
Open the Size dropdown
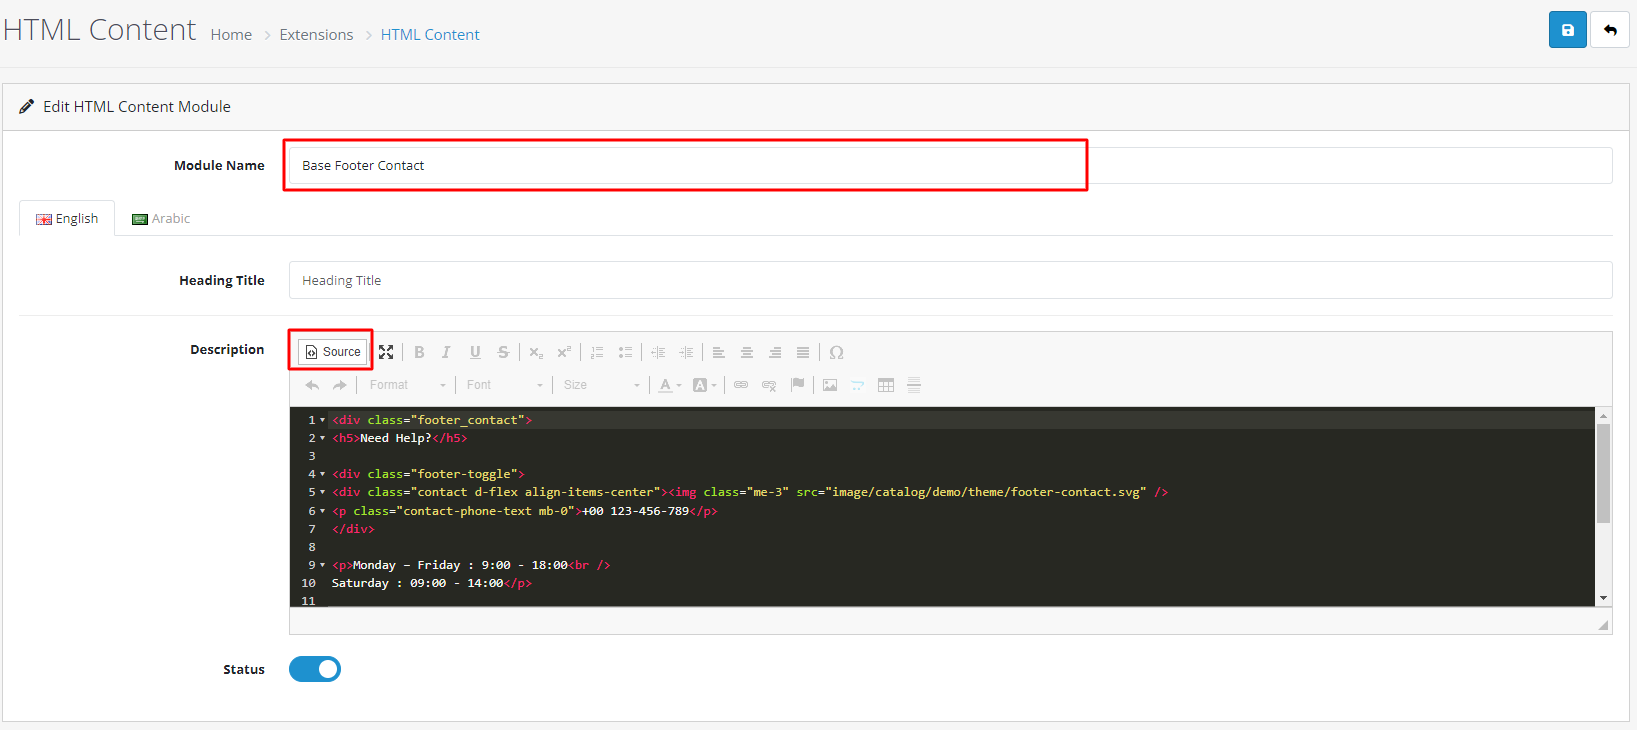click(601, 385)
